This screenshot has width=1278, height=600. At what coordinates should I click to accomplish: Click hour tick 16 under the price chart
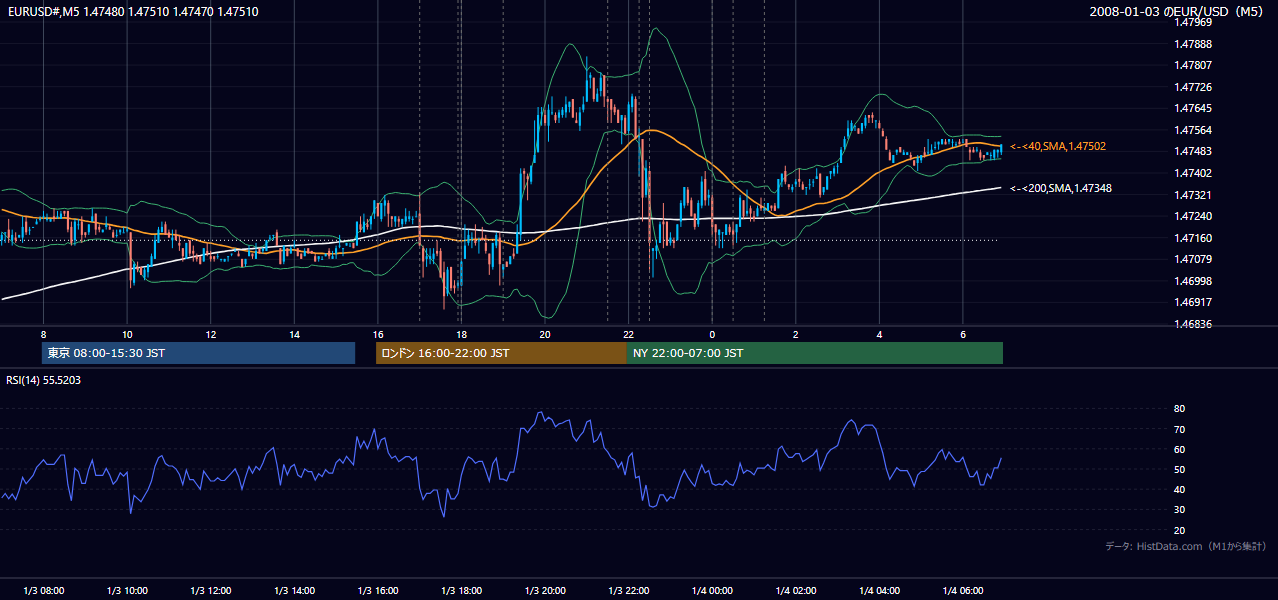click(378, 334)
